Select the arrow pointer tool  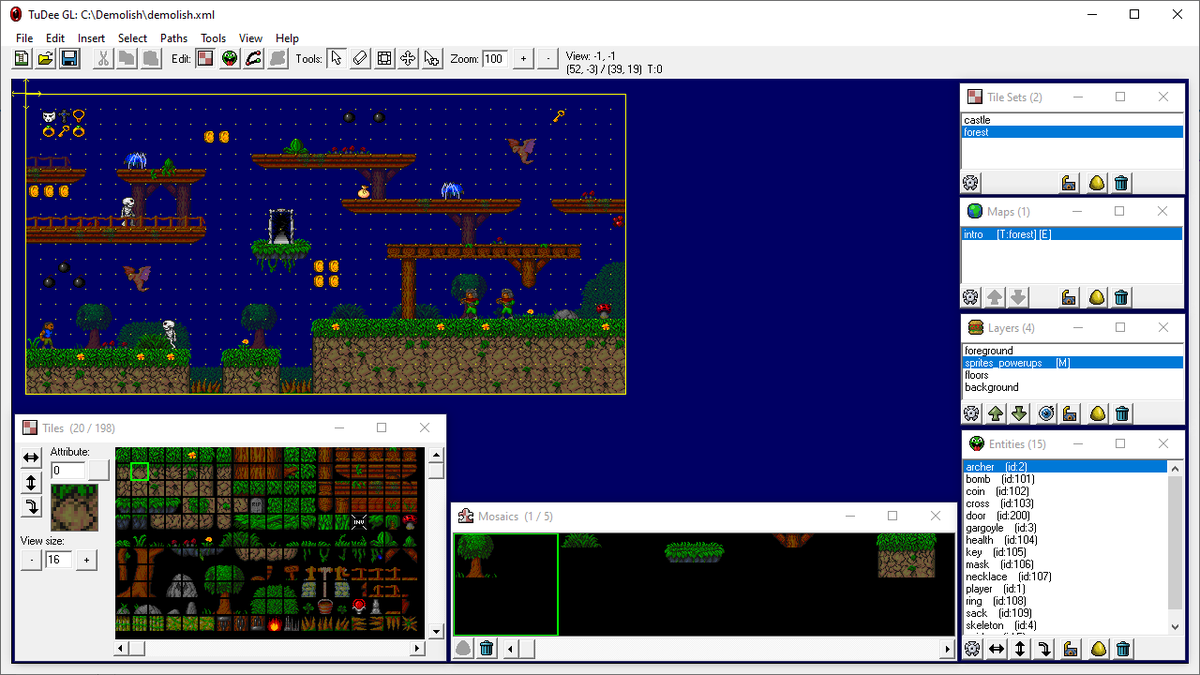337,59
